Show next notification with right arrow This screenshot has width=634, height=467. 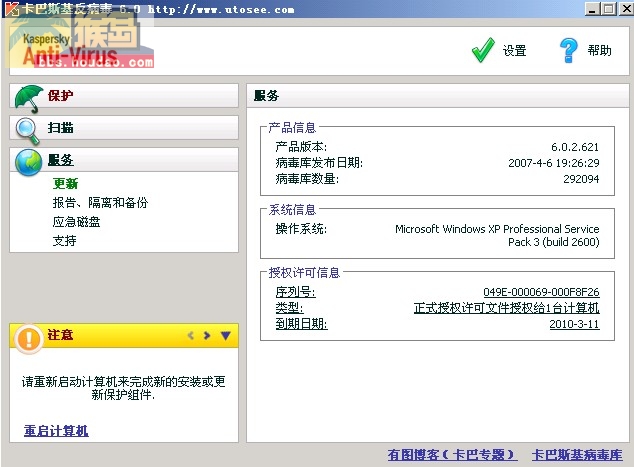207,335
